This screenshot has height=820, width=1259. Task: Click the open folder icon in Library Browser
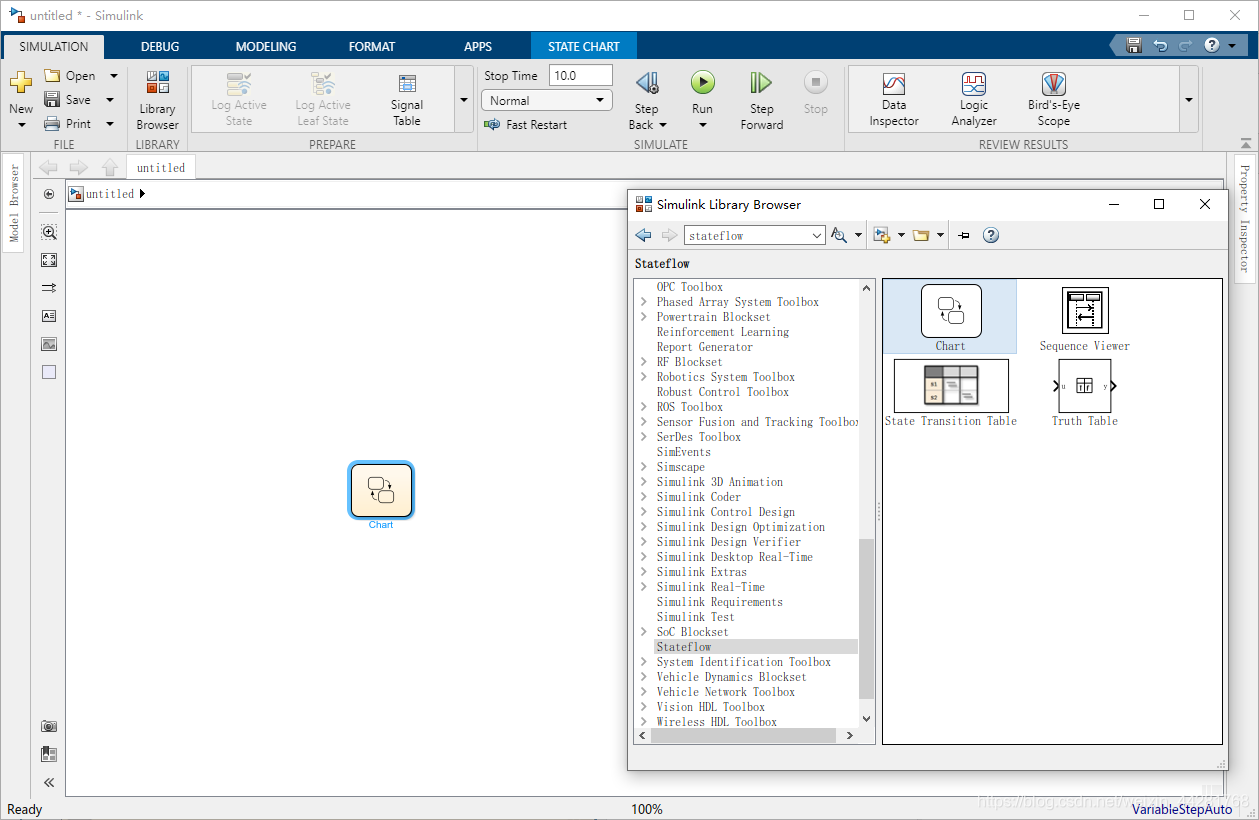921,235
